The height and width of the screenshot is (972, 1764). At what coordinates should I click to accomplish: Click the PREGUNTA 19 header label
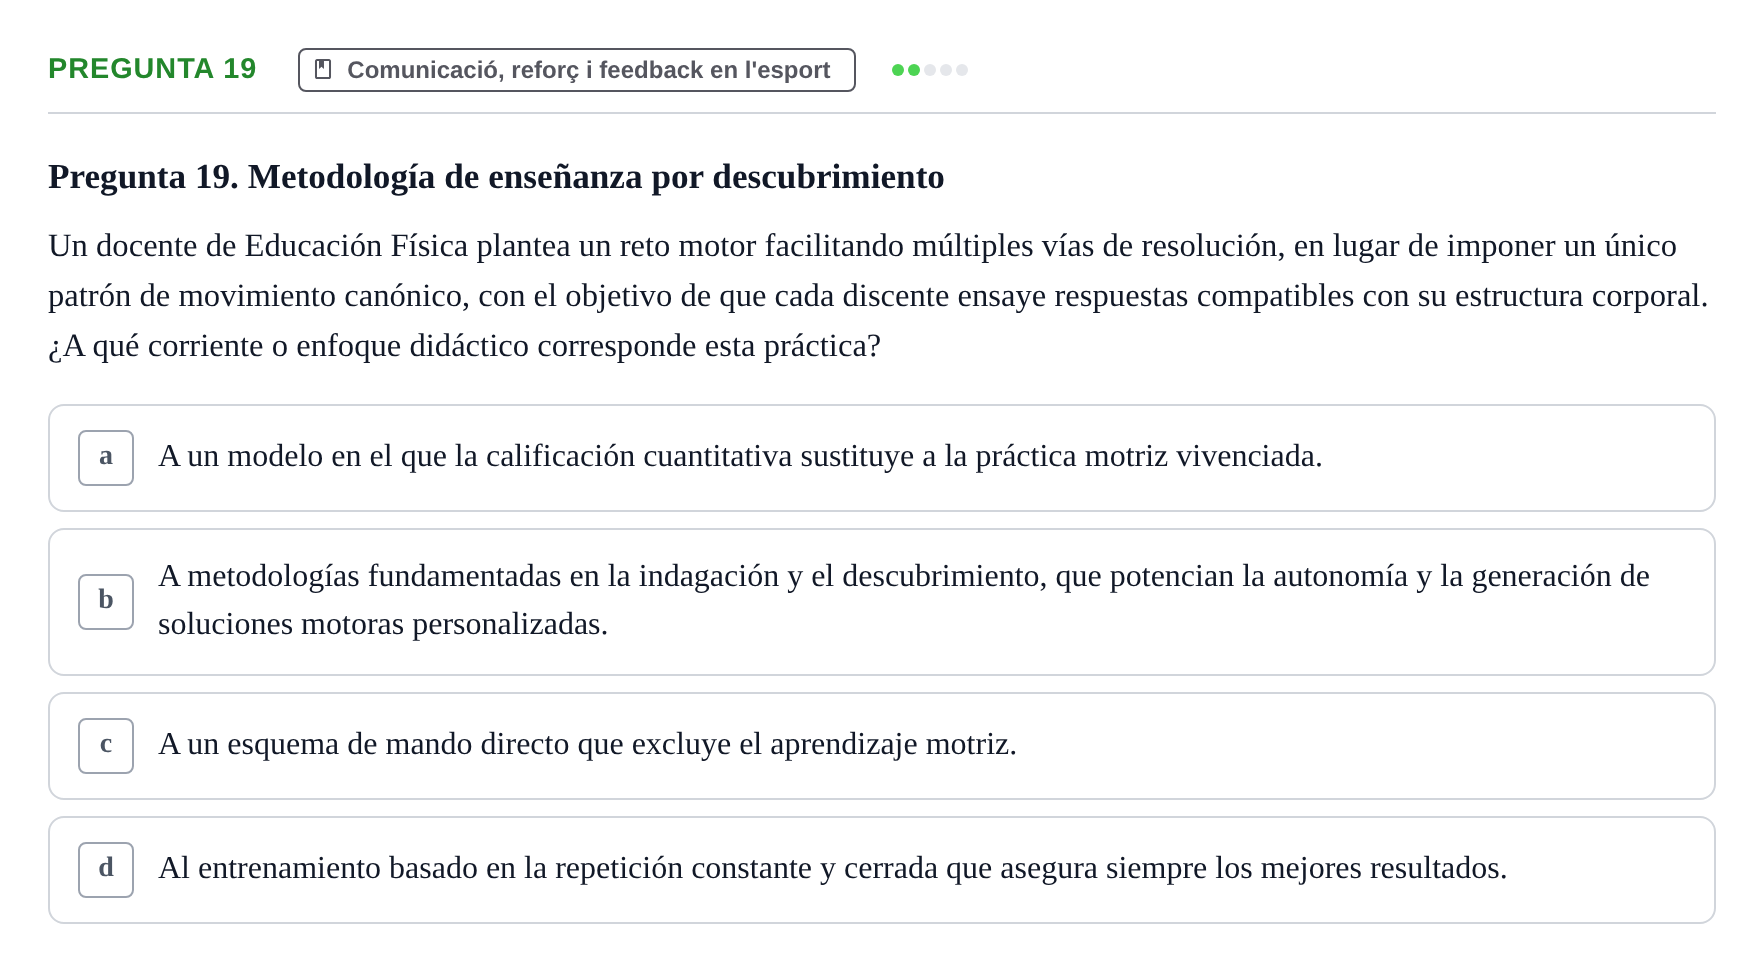pos(152,69)
